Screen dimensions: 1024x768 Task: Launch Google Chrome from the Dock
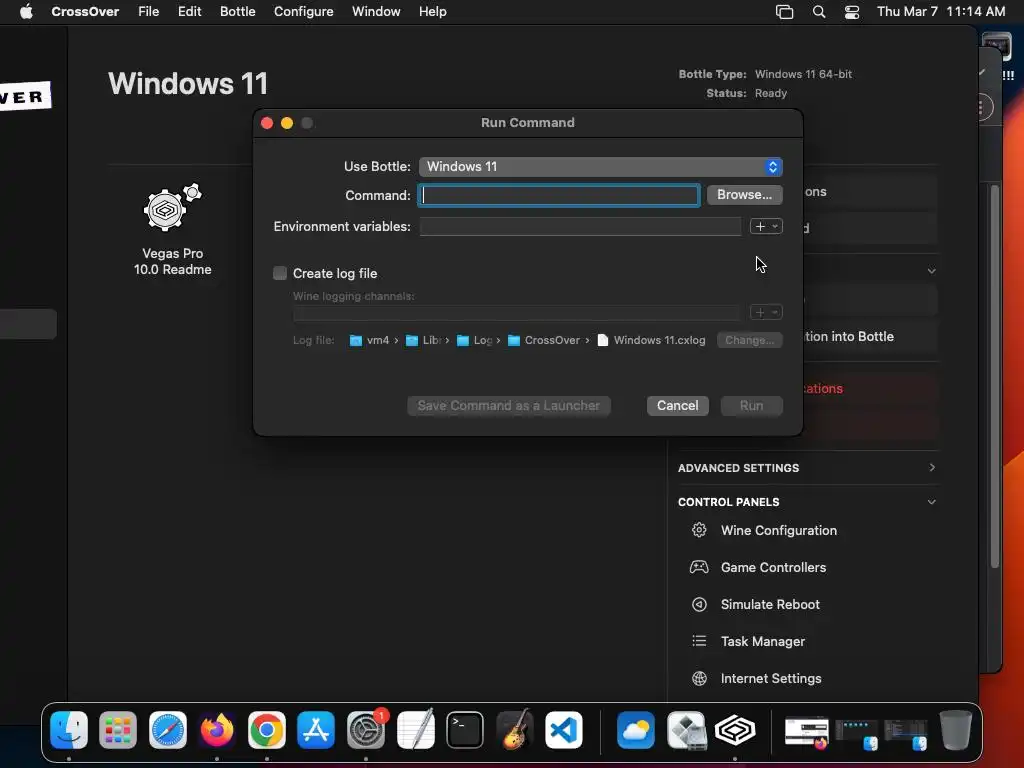(266, 729)
